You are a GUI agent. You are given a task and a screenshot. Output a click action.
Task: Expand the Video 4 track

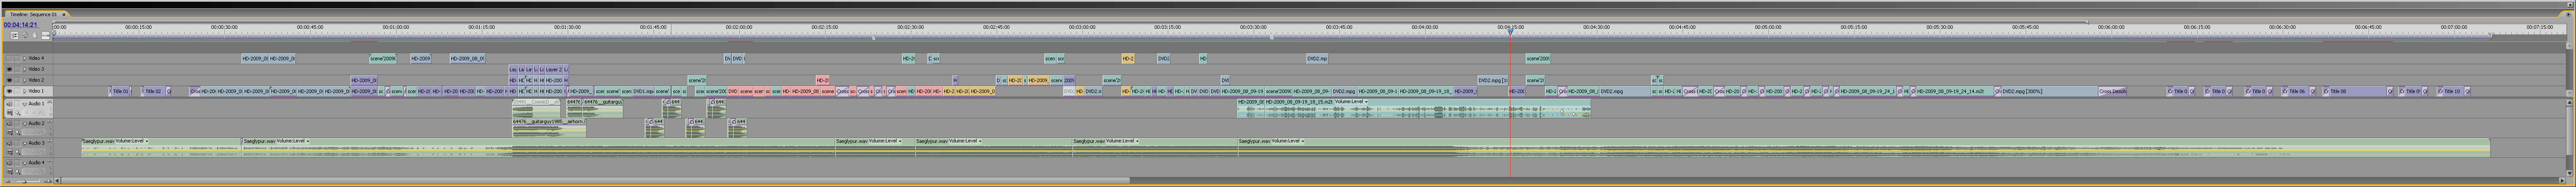tap(24, 58)
